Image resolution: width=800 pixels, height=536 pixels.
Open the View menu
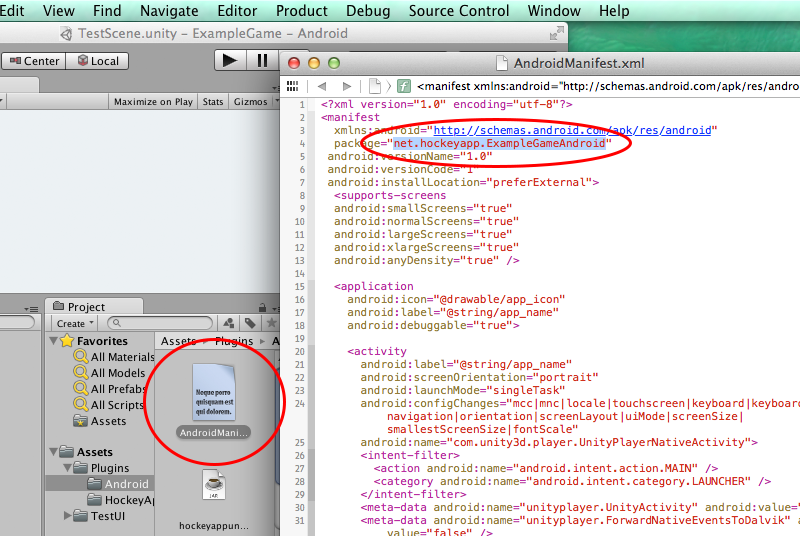coord(59,11)
